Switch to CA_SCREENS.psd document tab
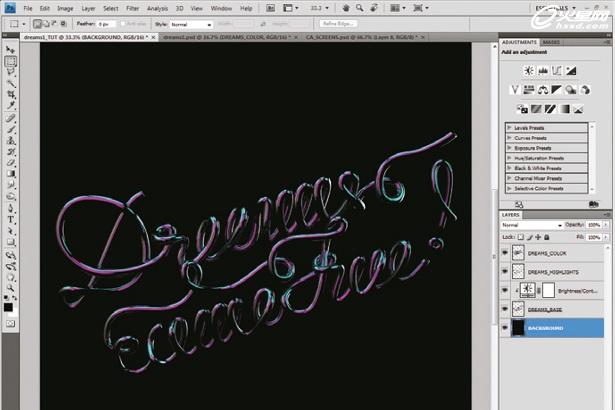 363,37
